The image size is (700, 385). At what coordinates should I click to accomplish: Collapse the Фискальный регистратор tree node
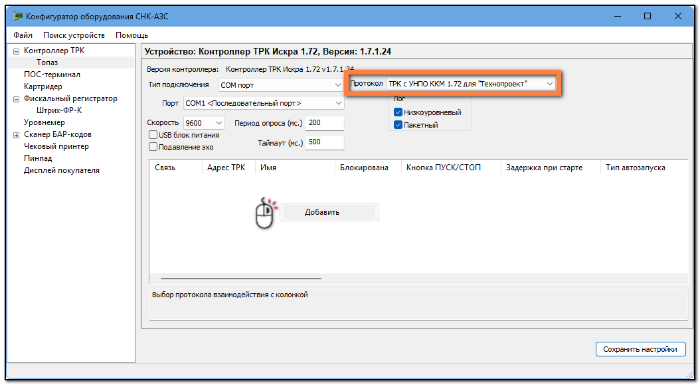[x=16, y=99]
